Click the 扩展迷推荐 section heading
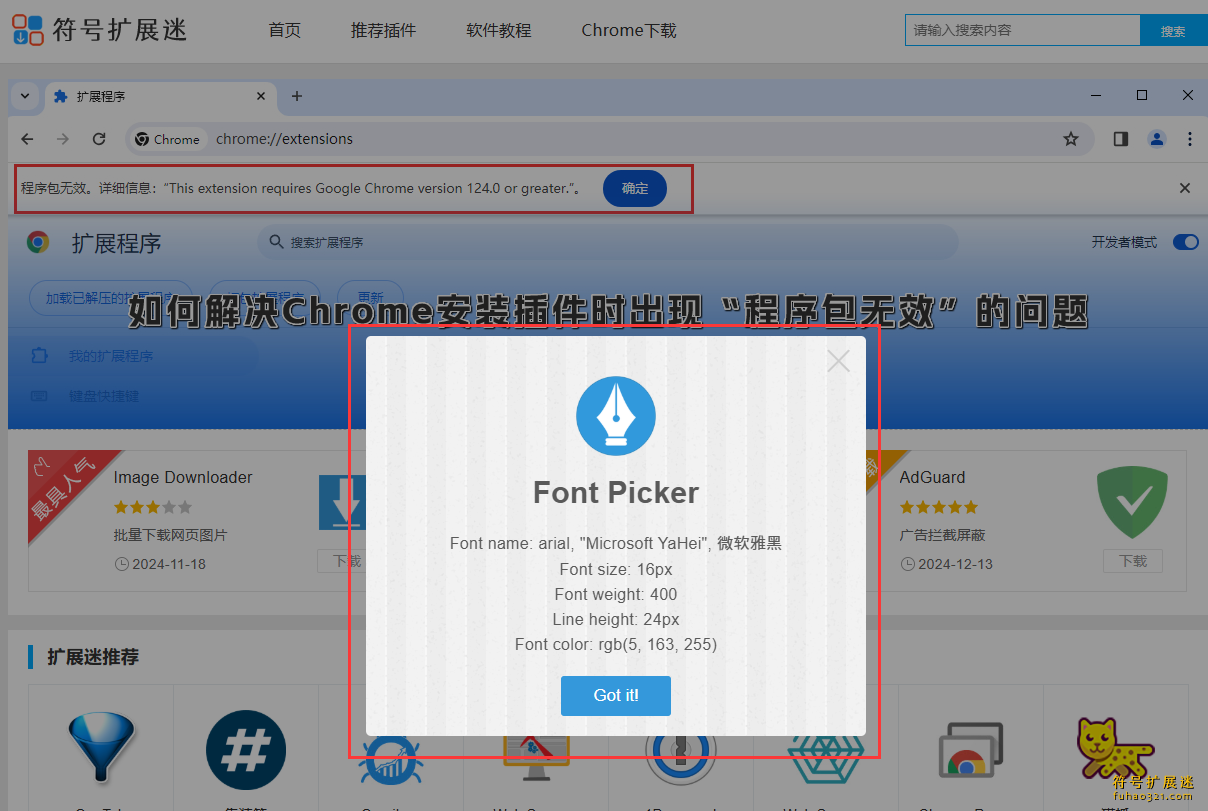Screen dimensions: 1208x811 click(93, 657)
